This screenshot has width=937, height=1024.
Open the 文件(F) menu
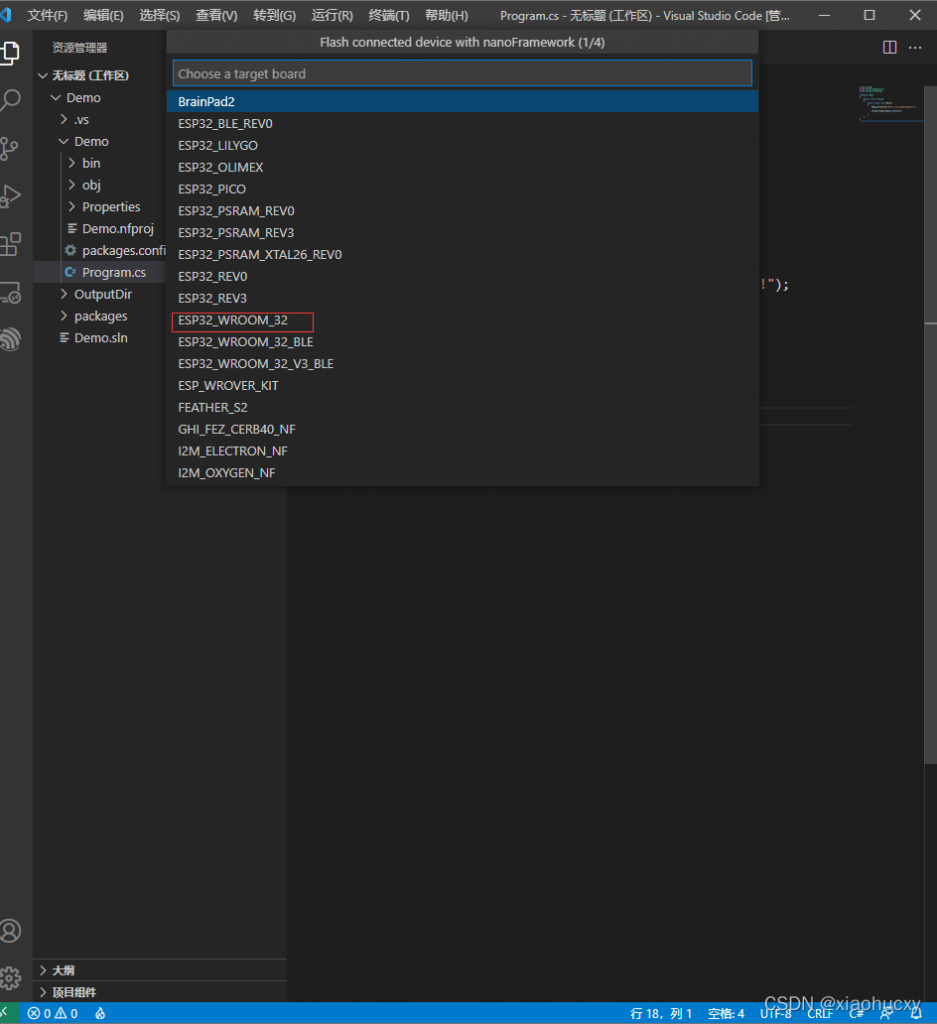click(x=48, y=15)
